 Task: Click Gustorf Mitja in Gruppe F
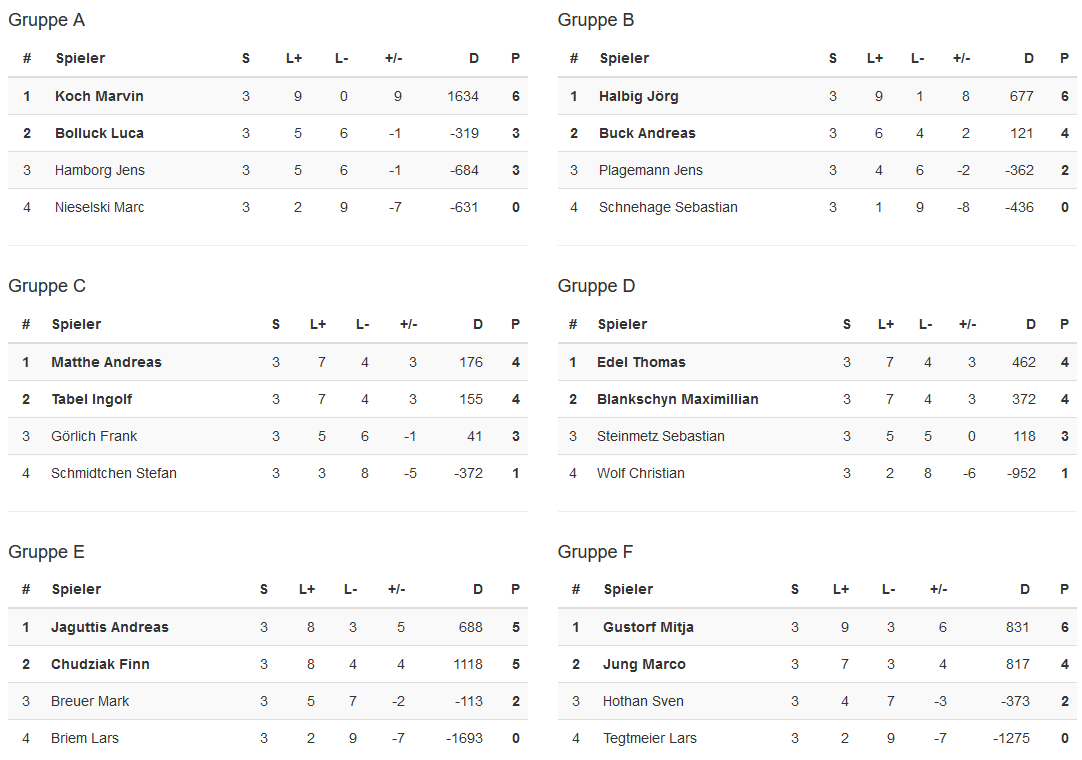[648, 628]
